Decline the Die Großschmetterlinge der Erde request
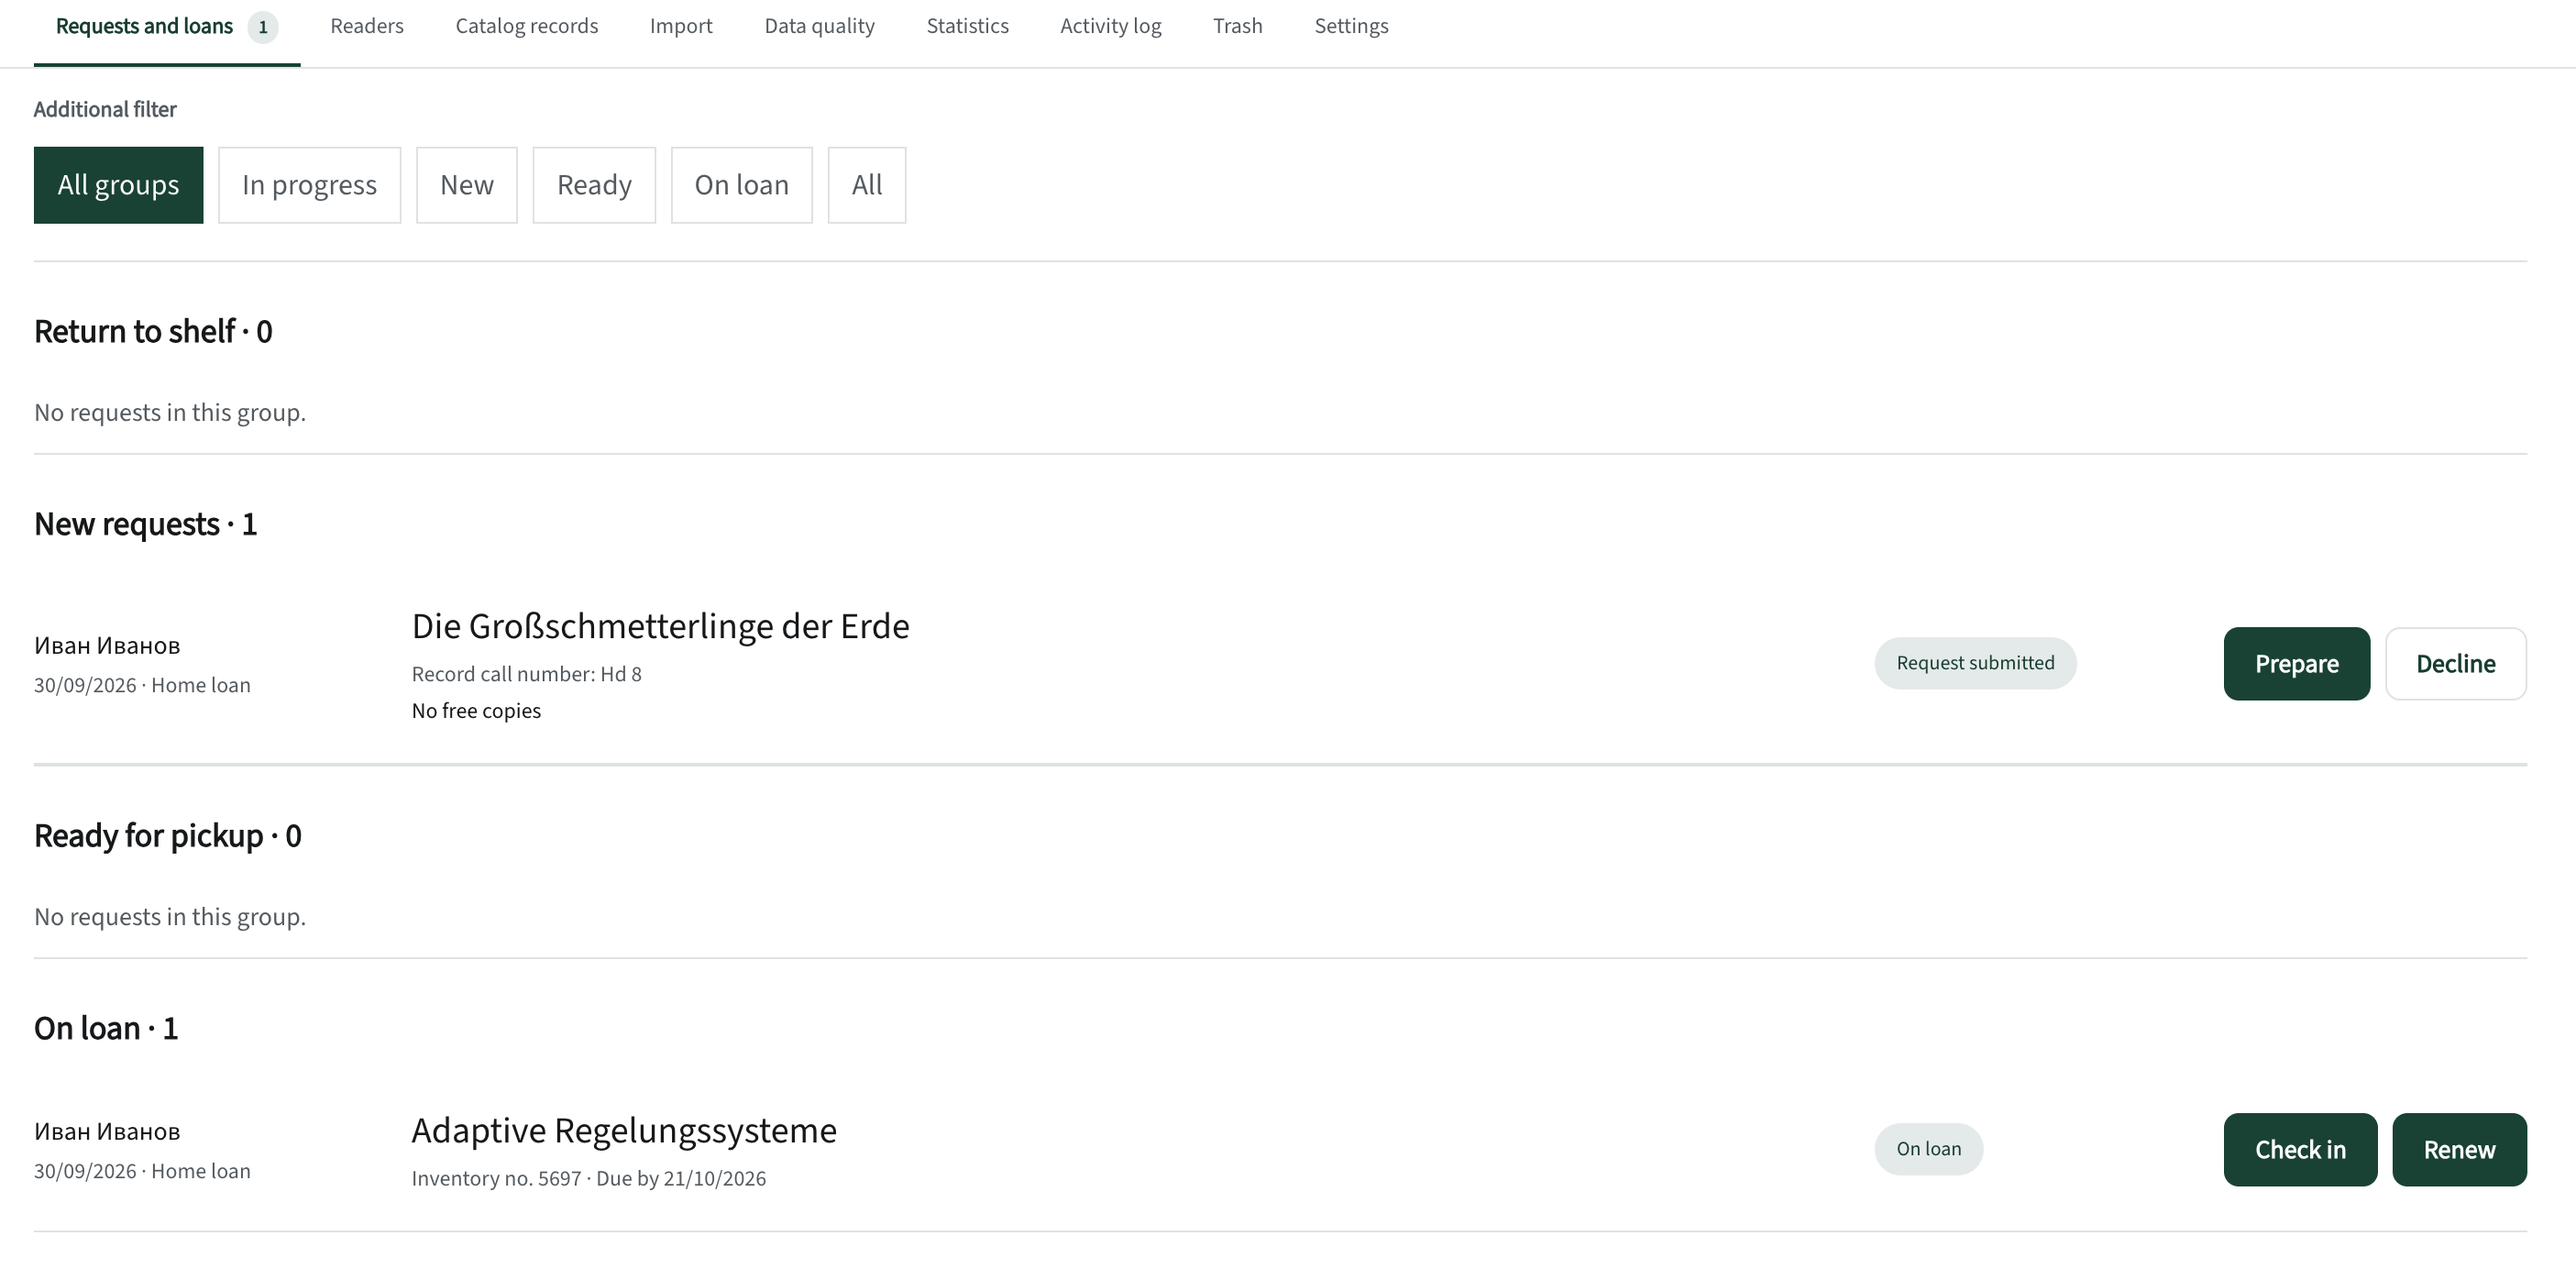This screenshot has height=1280, width=2576. coord(2455,664)
